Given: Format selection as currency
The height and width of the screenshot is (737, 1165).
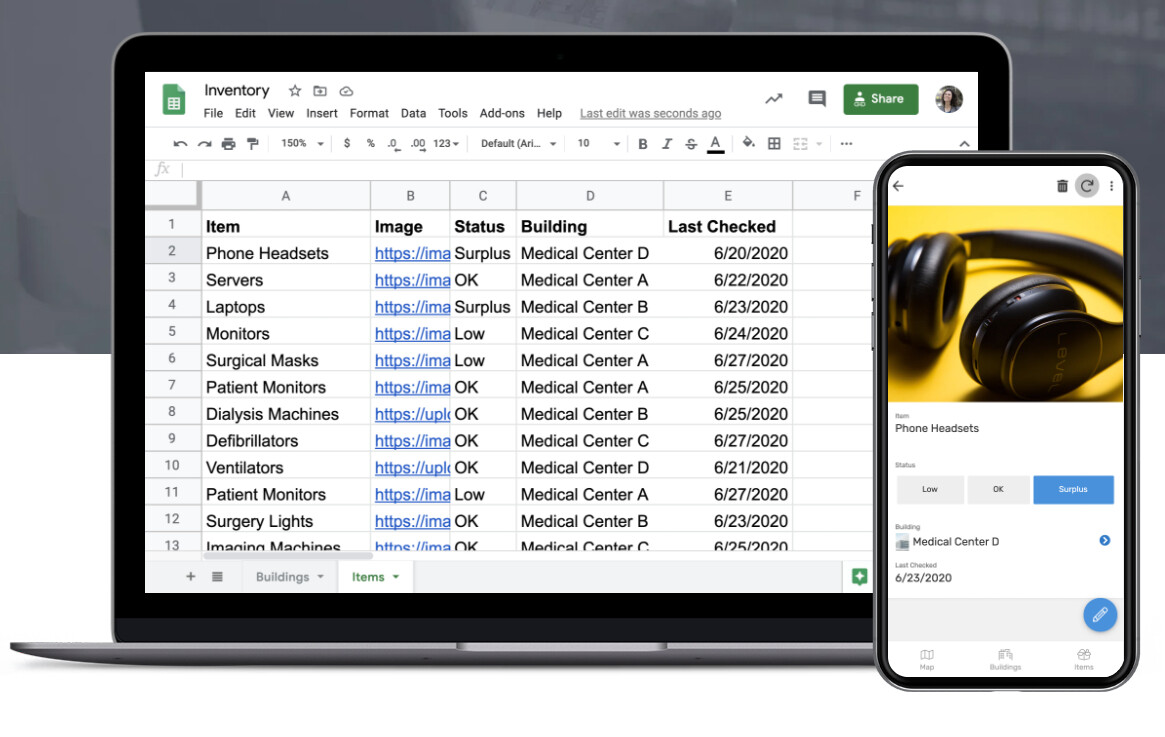Looking at the screenshot, I should (x=346, y=143).
